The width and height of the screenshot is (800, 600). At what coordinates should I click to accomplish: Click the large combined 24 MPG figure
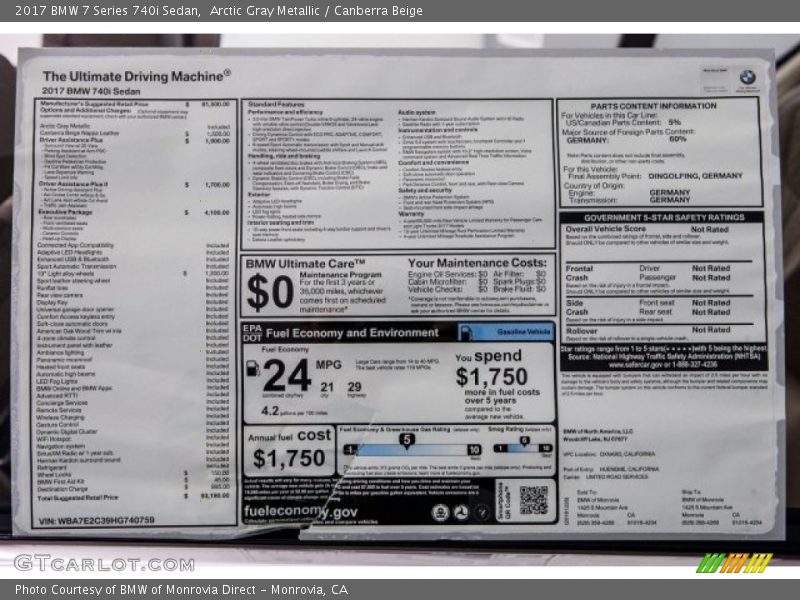(x=287, y=375)
